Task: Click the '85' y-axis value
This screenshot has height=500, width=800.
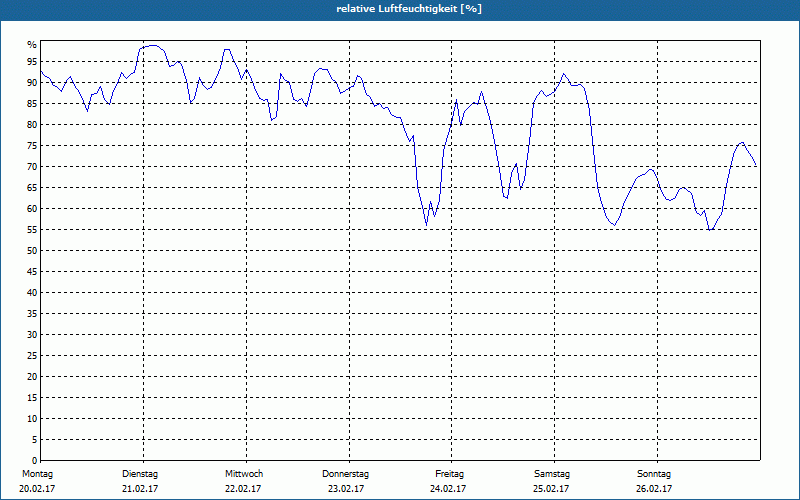Action: pos(32,104)
